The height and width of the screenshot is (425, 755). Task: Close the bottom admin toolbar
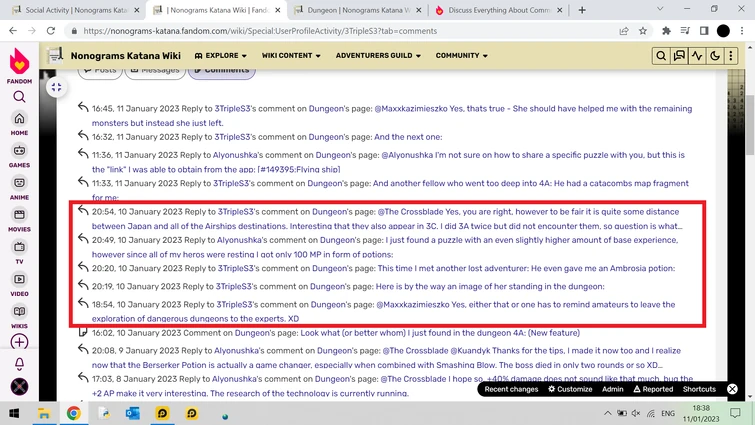pyautogui.click(x=732, y=389)
